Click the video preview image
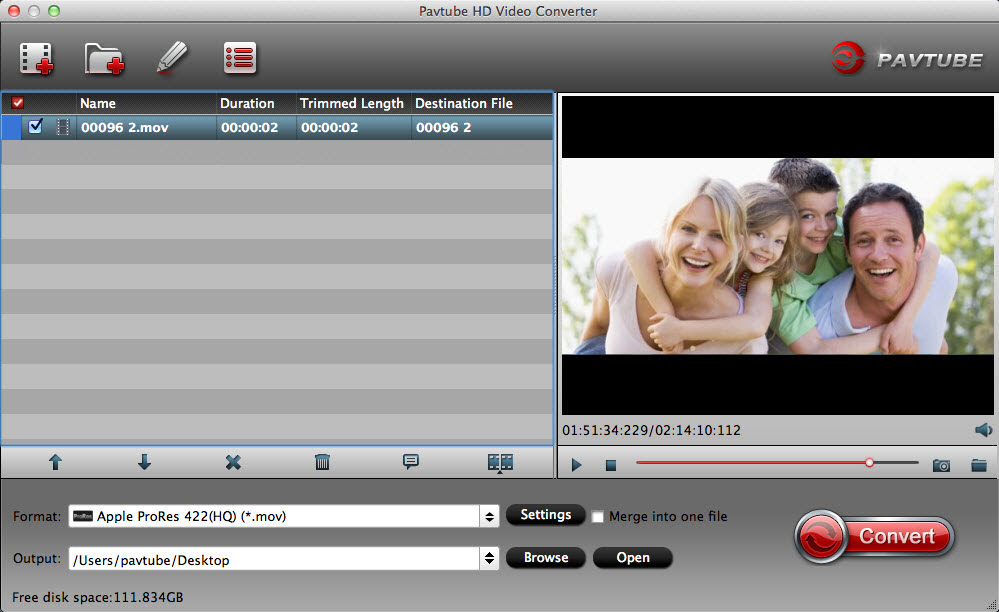999x612 pixels. pos(777,256)
